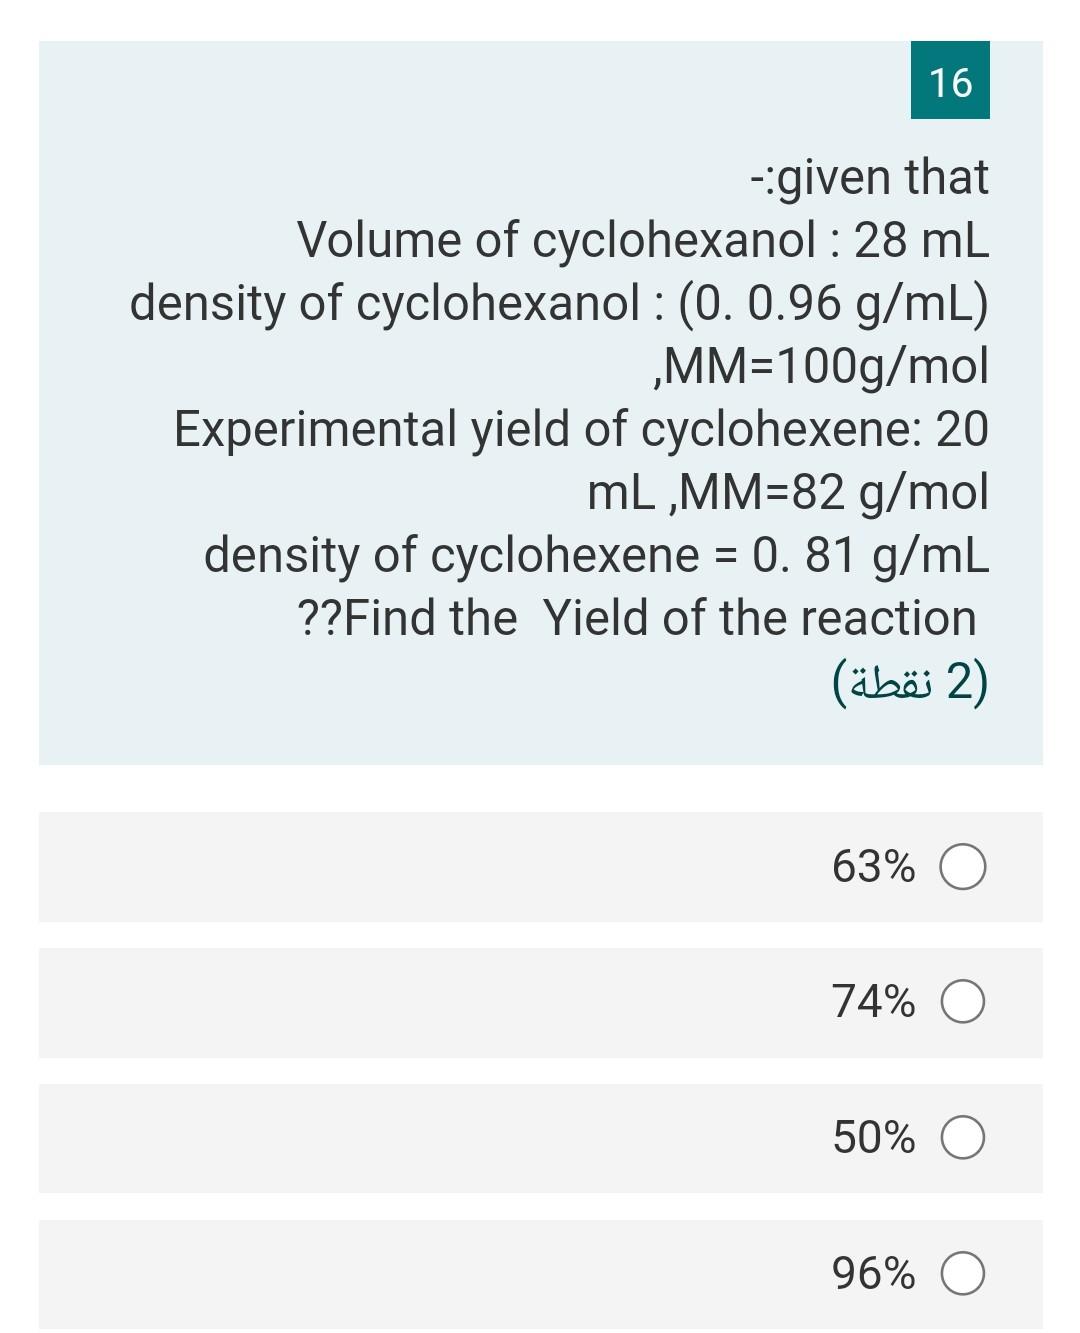1080x1333 pixels.
Task: Click empty area of the 96% option row
Action: (x=430, y=1274)
